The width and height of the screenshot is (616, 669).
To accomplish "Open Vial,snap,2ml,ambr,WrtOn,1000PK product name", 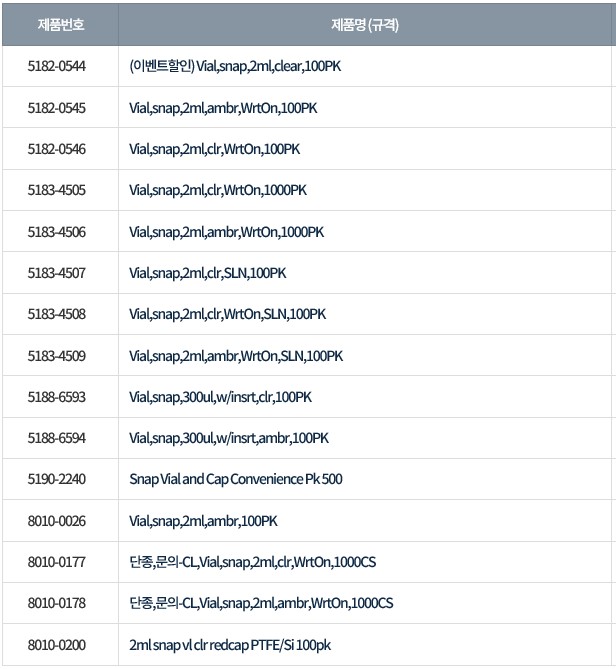I will tap(226, 232).
